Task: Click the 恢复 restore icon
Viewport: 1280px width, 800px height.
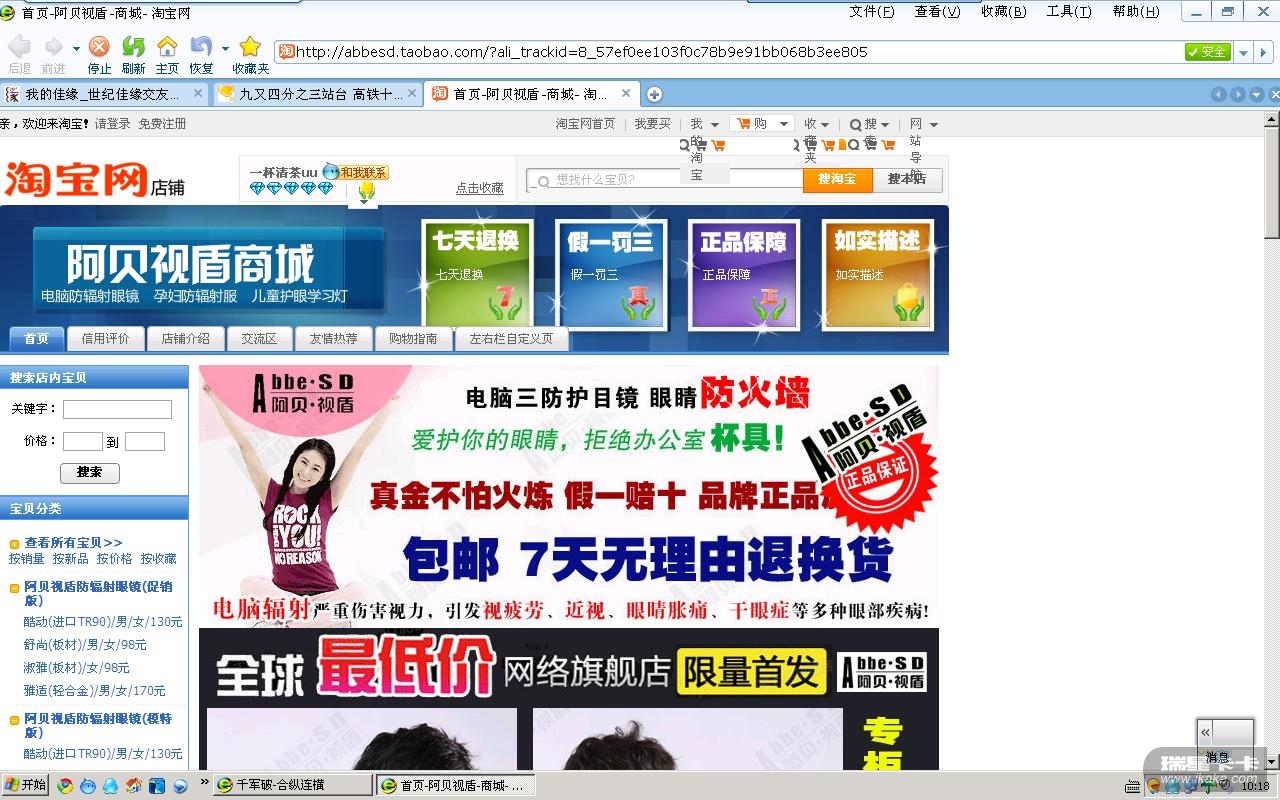Action: pos(201,47)
